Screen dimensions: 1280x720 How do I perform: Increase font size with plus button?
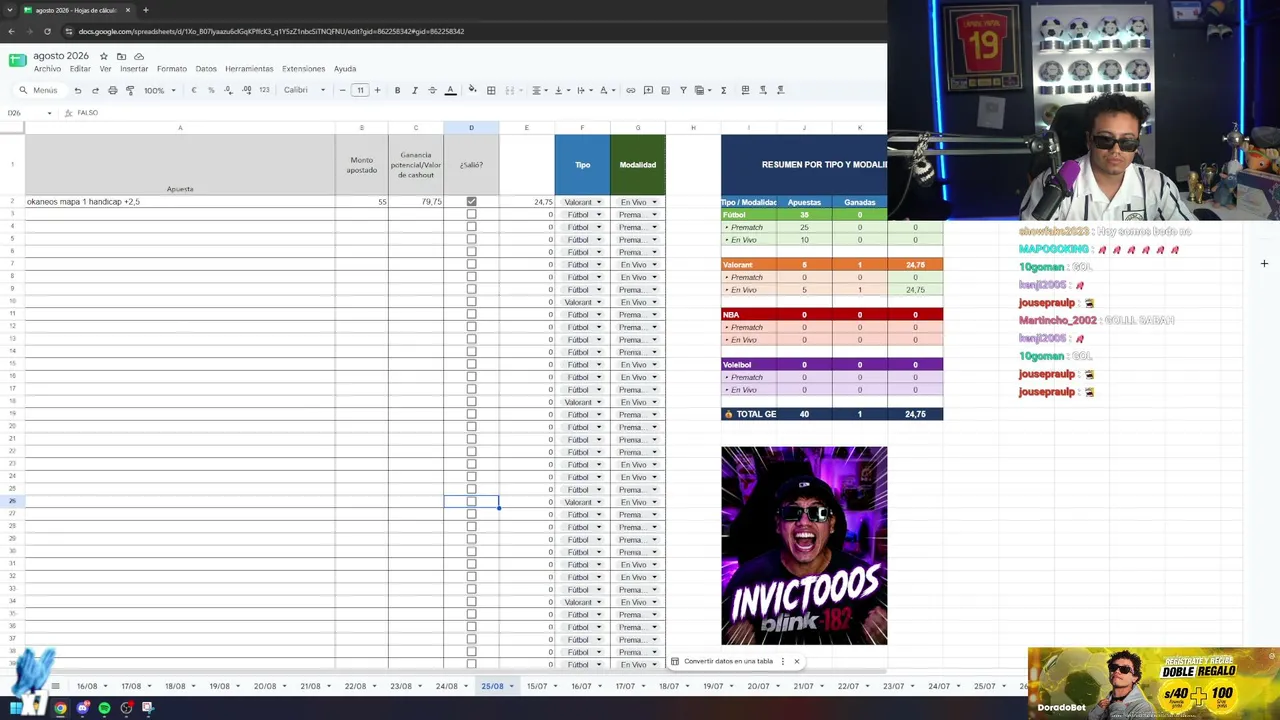click(377, 90)
